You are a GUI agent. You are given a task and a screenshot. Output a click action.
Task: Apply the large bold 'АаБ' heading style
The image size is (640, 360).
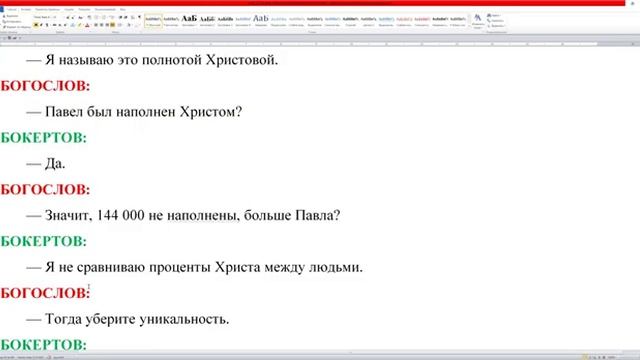pyautogui.click(x=189, y=20)
